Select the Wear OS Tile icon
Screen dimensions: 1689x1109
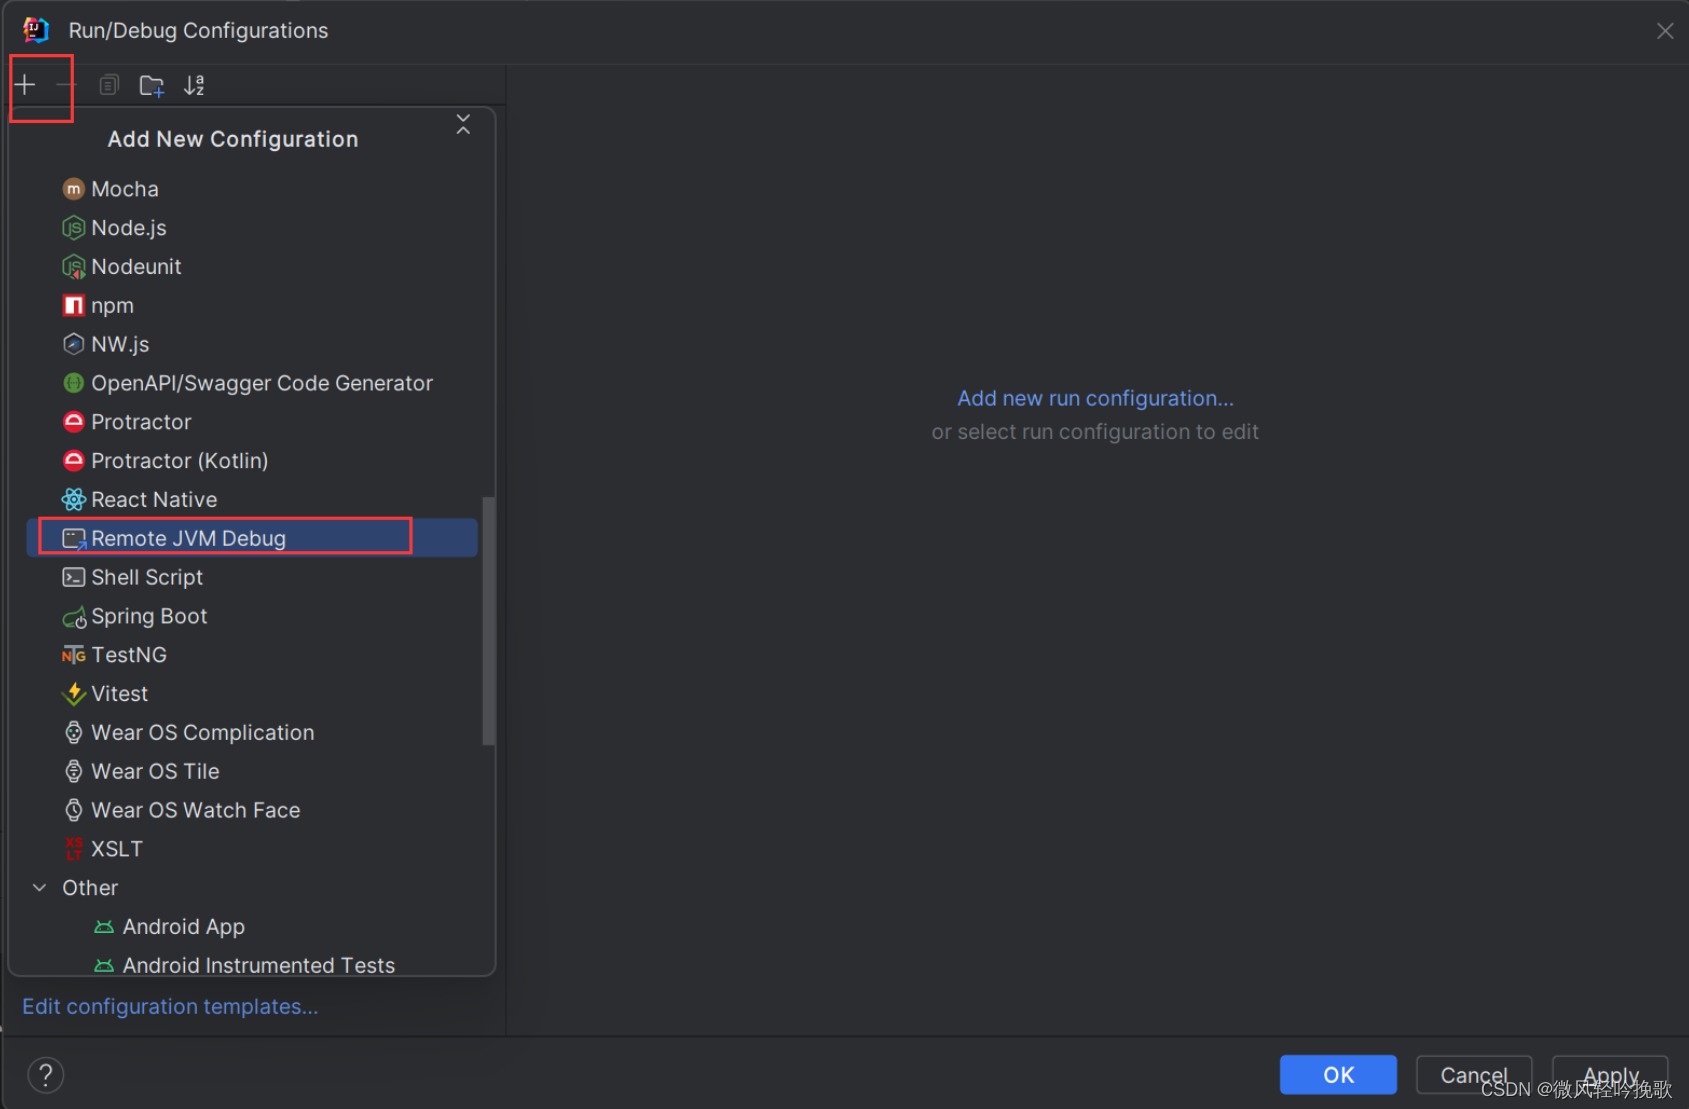[x=73, y=771]
